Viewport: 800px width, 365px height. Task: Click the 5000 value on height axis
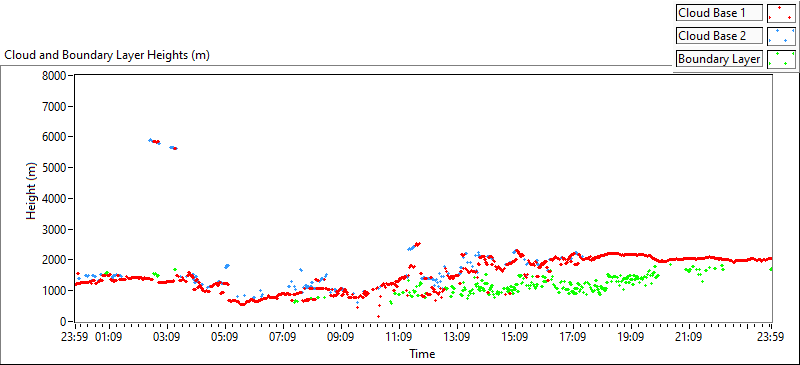click(55, 167)
